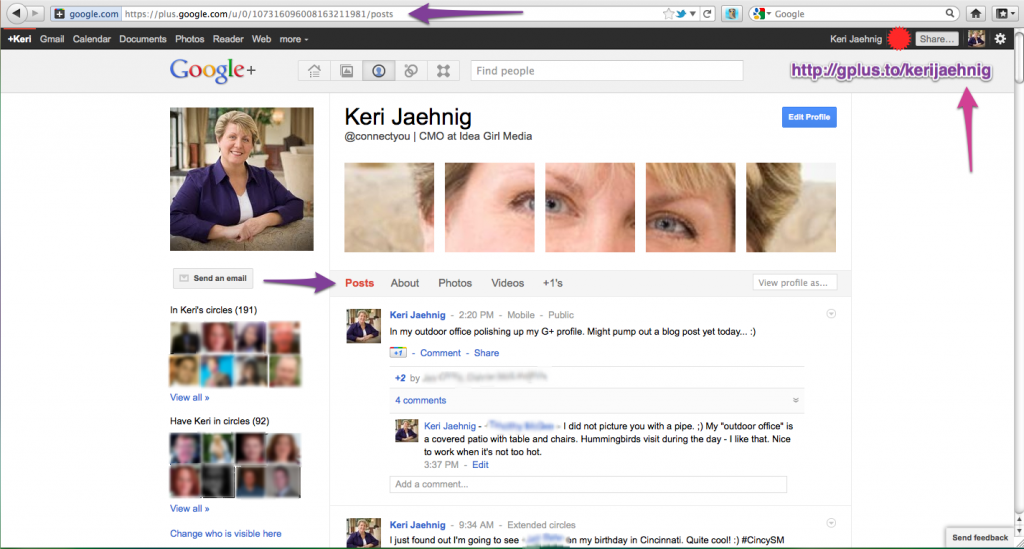Open Google+ Photos toolbar icon

(x=347, y=71)
